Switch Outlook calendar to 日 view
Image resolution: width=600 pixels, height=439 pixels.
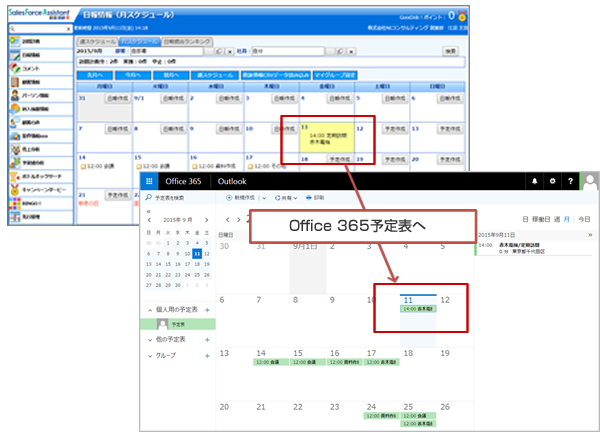525,219
